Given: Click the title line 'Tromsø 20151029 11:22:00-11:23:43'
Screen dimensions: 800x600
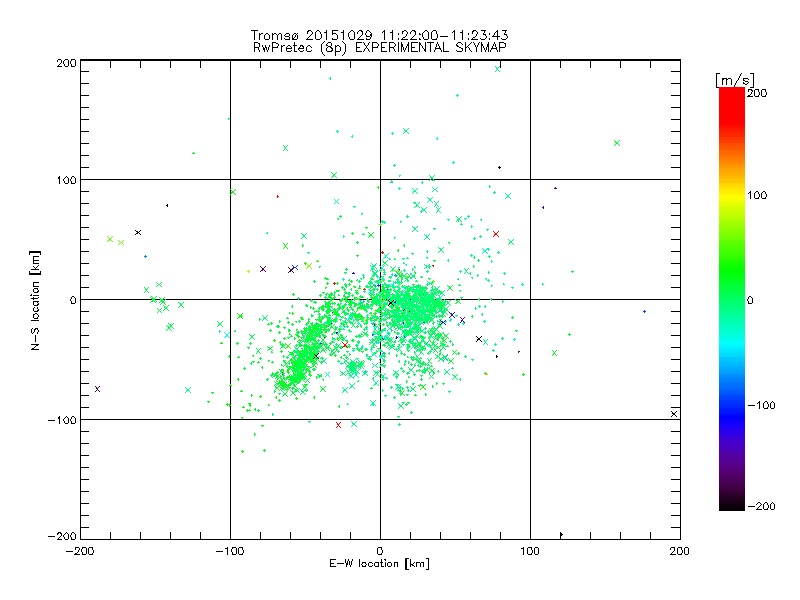Looking at the screenshot, I should (x=379, y=35).
